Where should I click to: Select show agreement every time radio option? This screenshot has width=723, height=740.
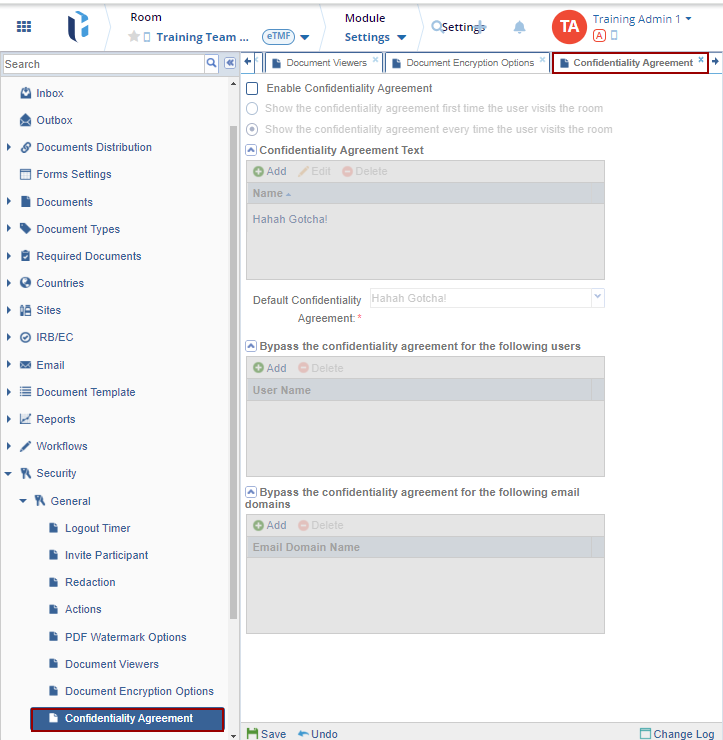pyautogui.click(x=252, y=129)
